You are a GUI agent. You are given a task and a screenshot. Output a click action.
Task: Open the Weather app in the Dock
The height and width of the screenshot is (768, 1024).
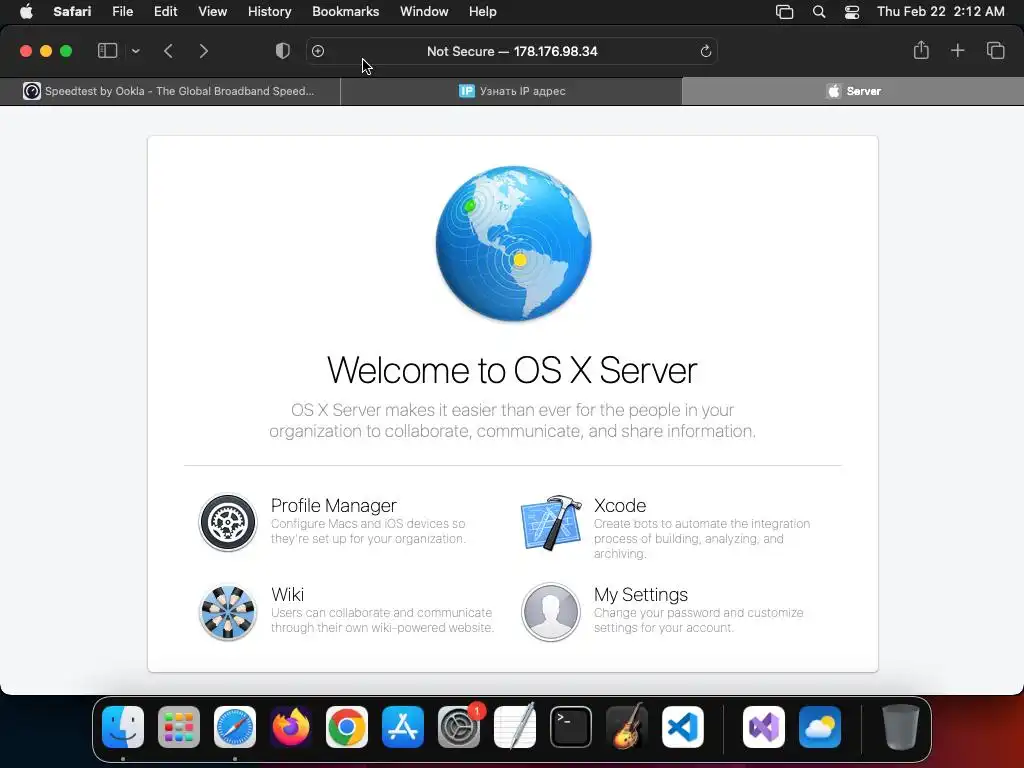(x=820, y=727)
